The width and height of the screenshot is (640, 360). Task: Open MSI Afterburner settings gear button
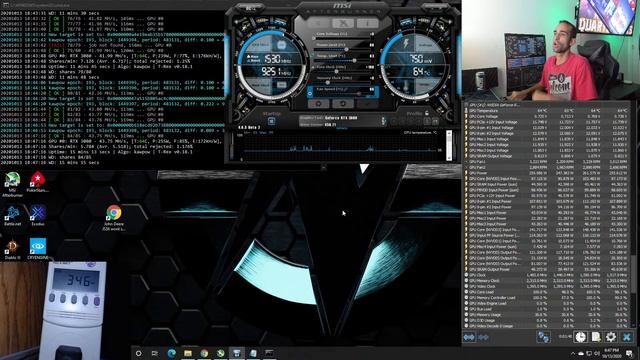(x=319, y=104)
